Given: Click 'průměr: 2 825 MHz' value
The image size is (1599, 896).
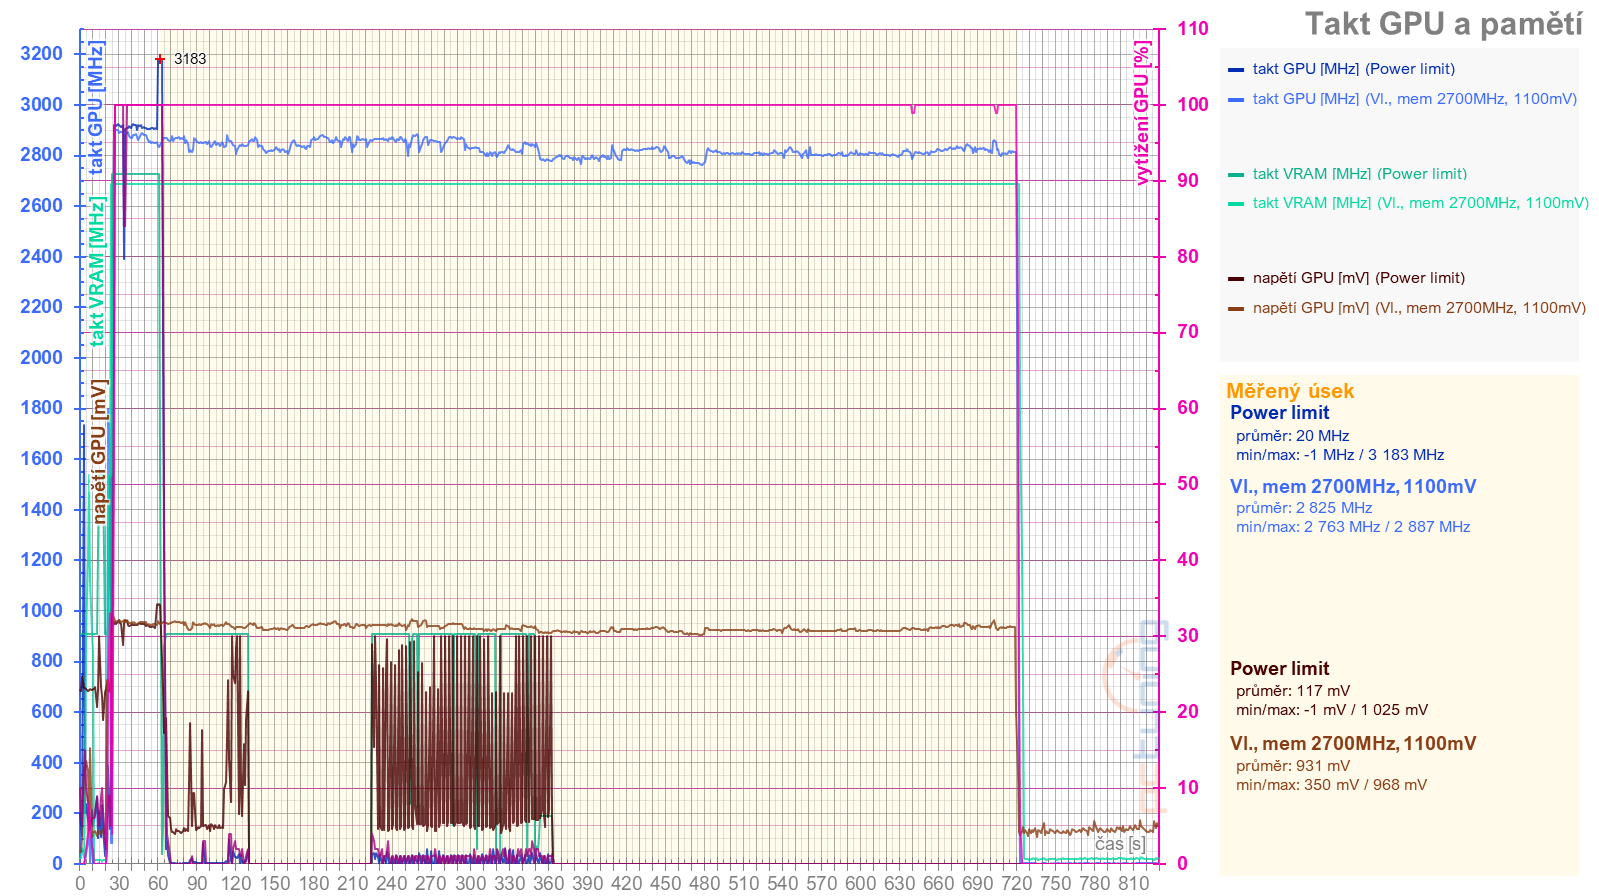Looking at the screenshot, I should [x=1304, y=508].
